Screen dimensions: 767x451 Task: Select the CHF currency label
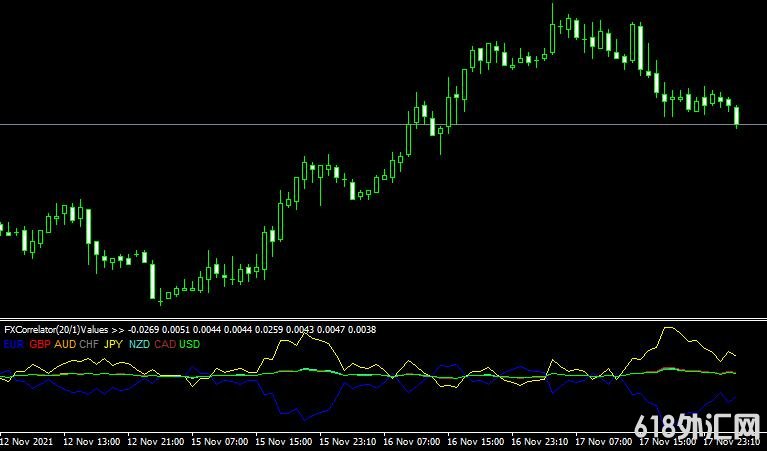point(89,343)
